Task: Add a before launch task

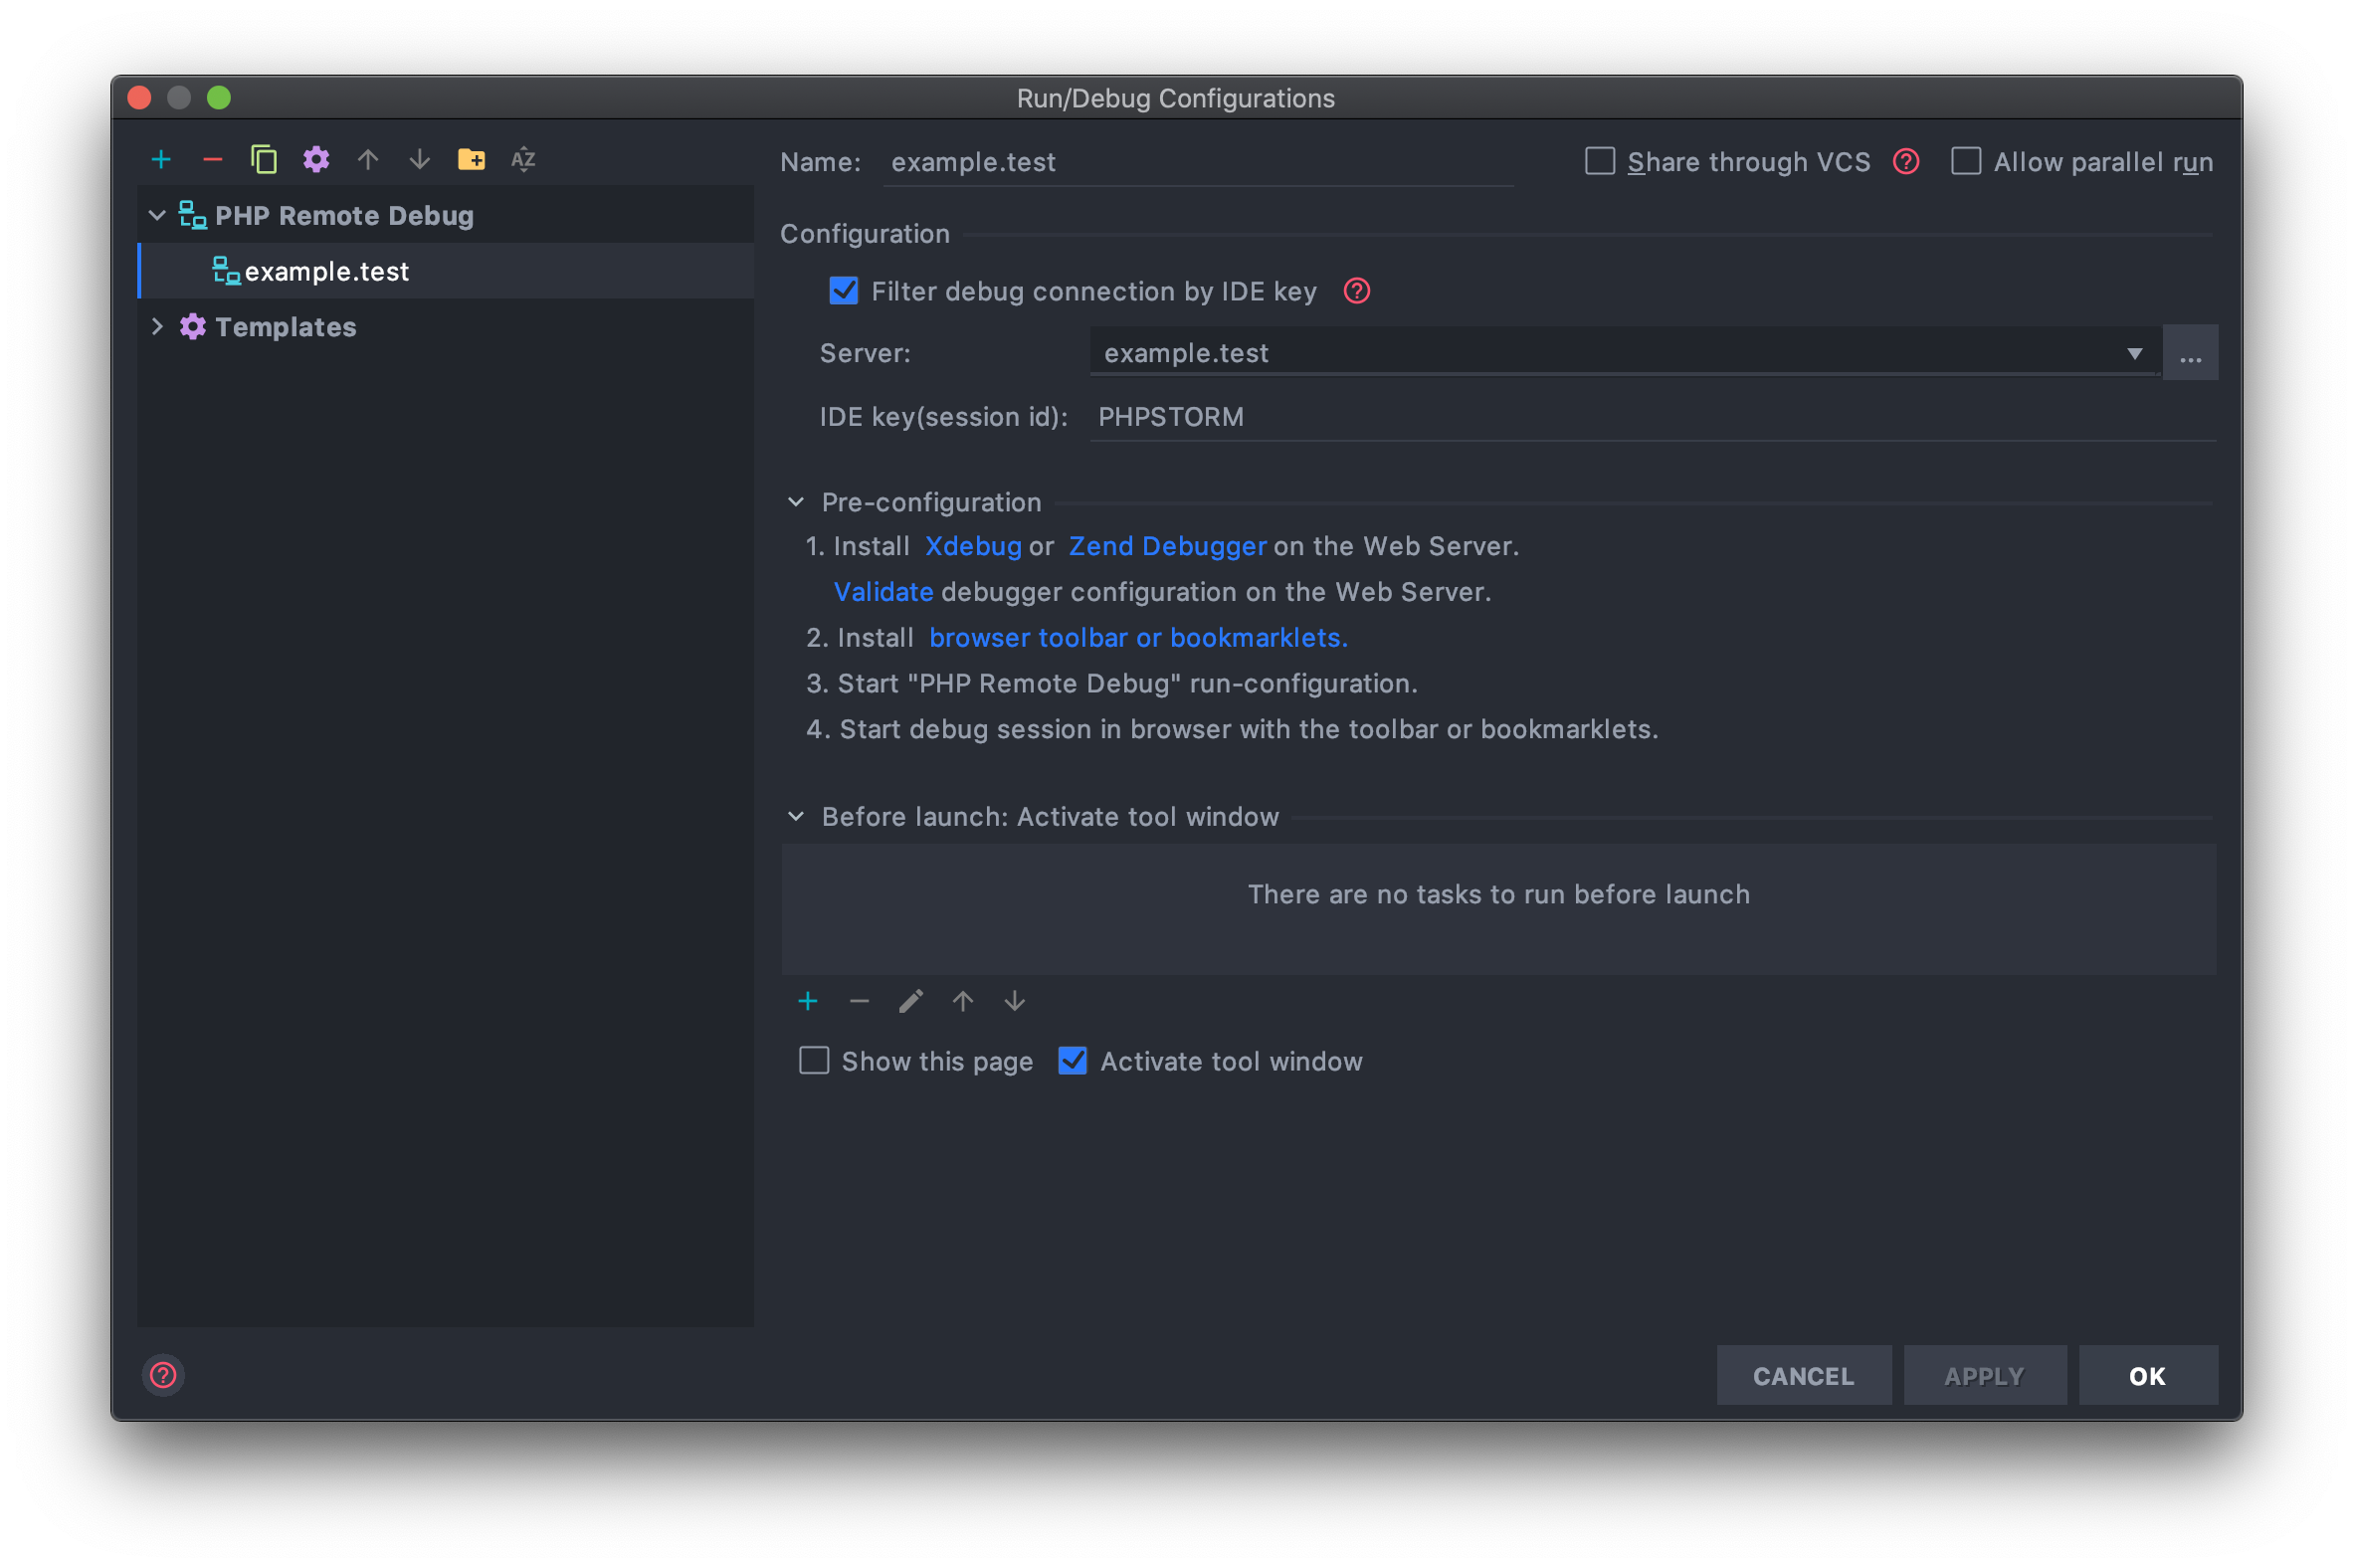Action: click(808, 1001)
